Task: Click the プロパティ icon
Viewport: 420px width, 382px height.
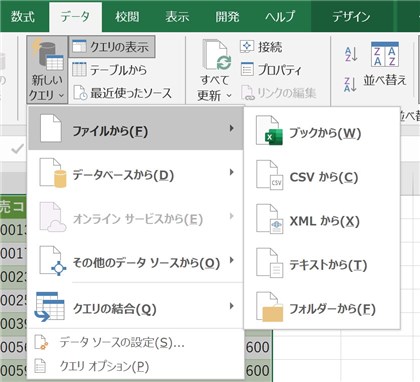Action: pyautogui.click(x=247, y=69)
